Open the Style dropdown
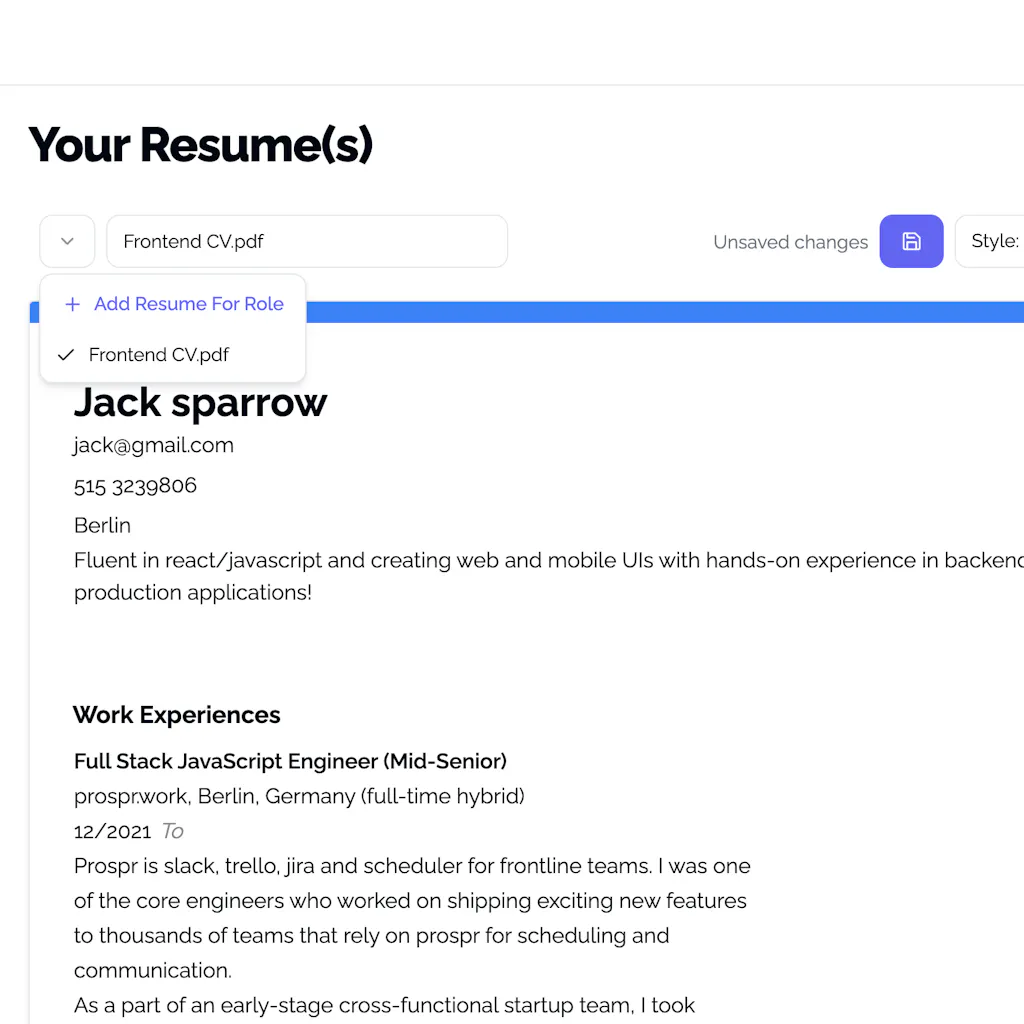 click(990, 241)
